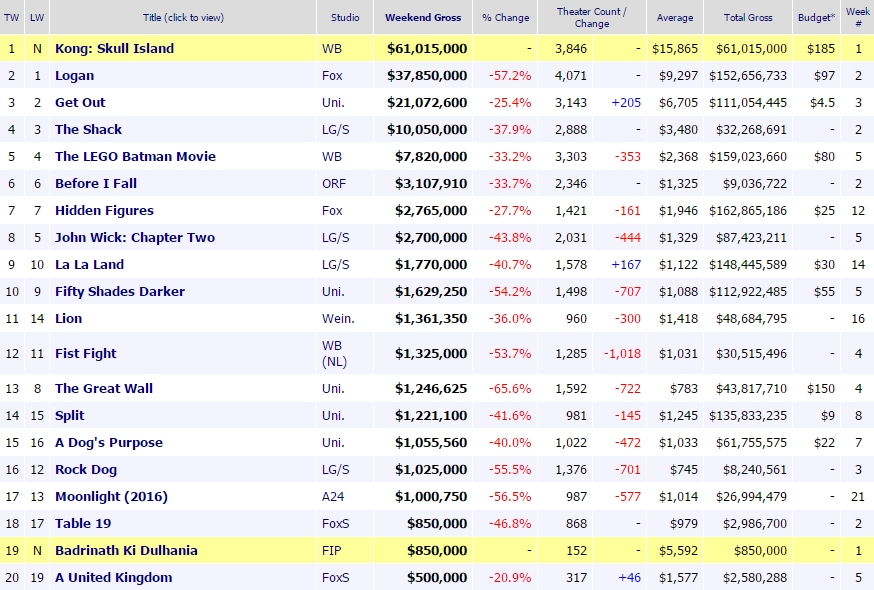Click FoxS studio in Table 19 row
This screenshot has width=874, height=590.
(x=336, y=524)
